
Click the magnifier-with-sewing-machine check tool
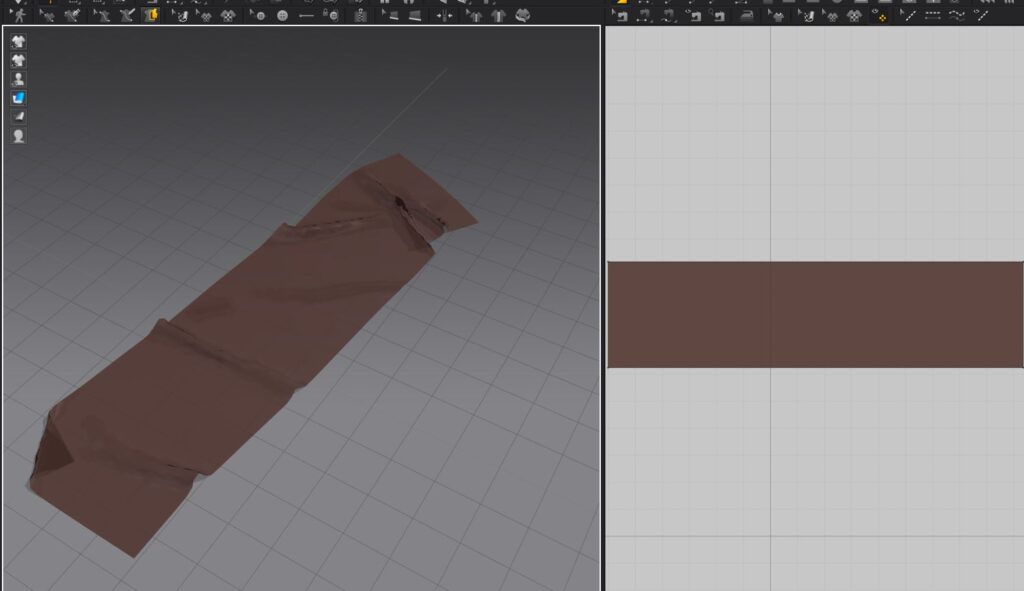[718, 15]
